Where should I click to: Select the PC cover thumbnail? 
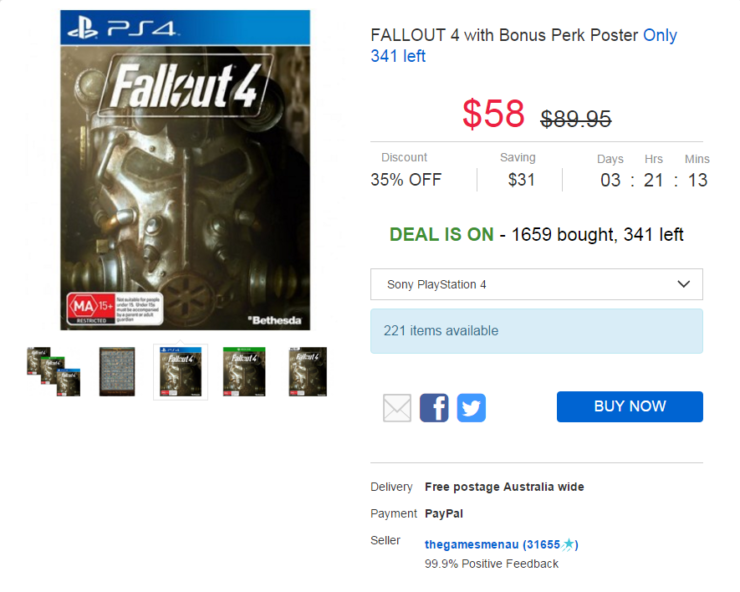pos(308,372)
